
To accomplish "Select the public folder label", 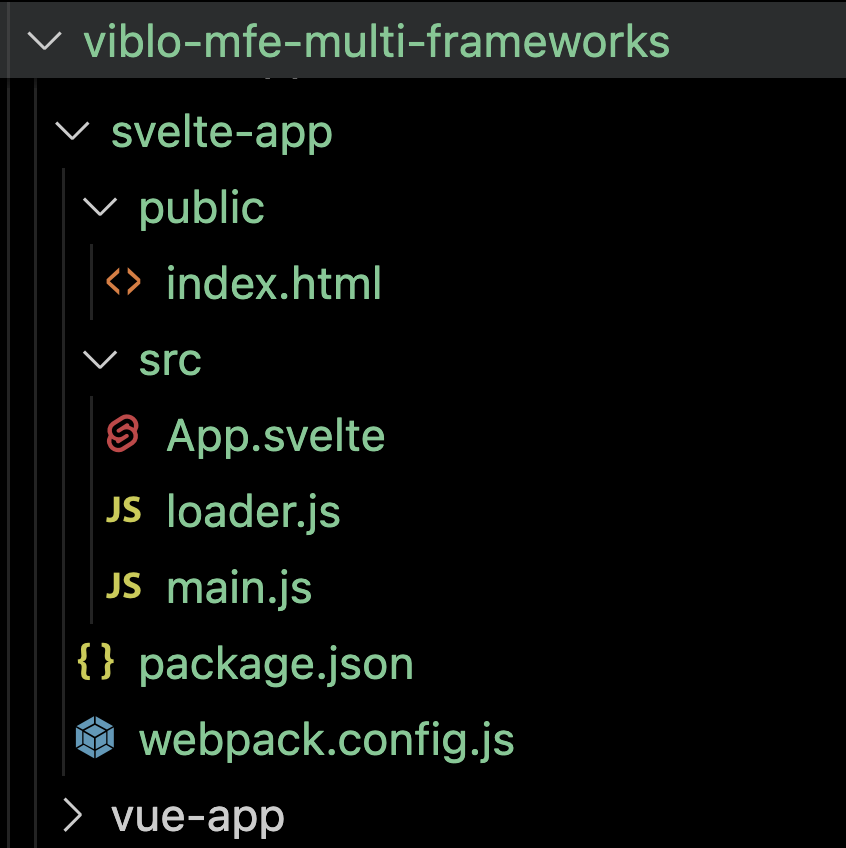I will tap(202, 207).
